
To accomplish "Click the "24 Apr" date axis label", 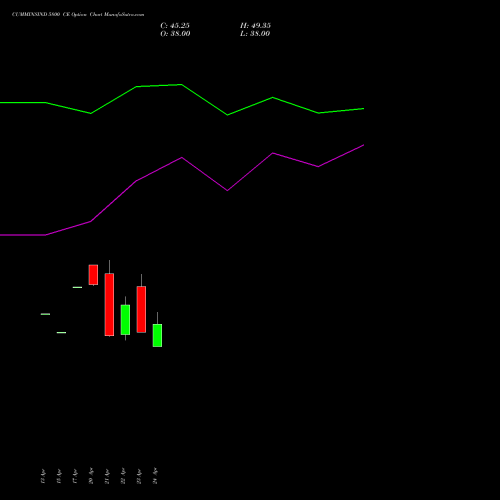I will [155, 476].
